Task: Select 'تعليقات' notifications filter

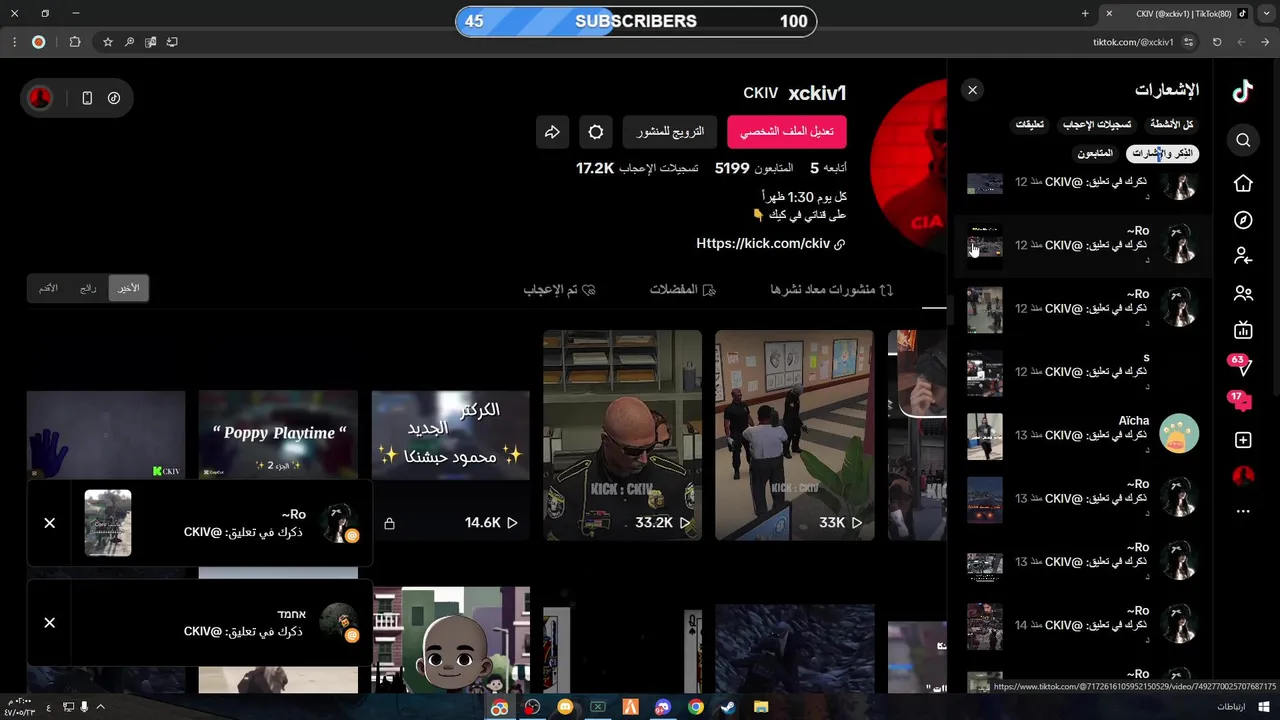Action: 1030,125
